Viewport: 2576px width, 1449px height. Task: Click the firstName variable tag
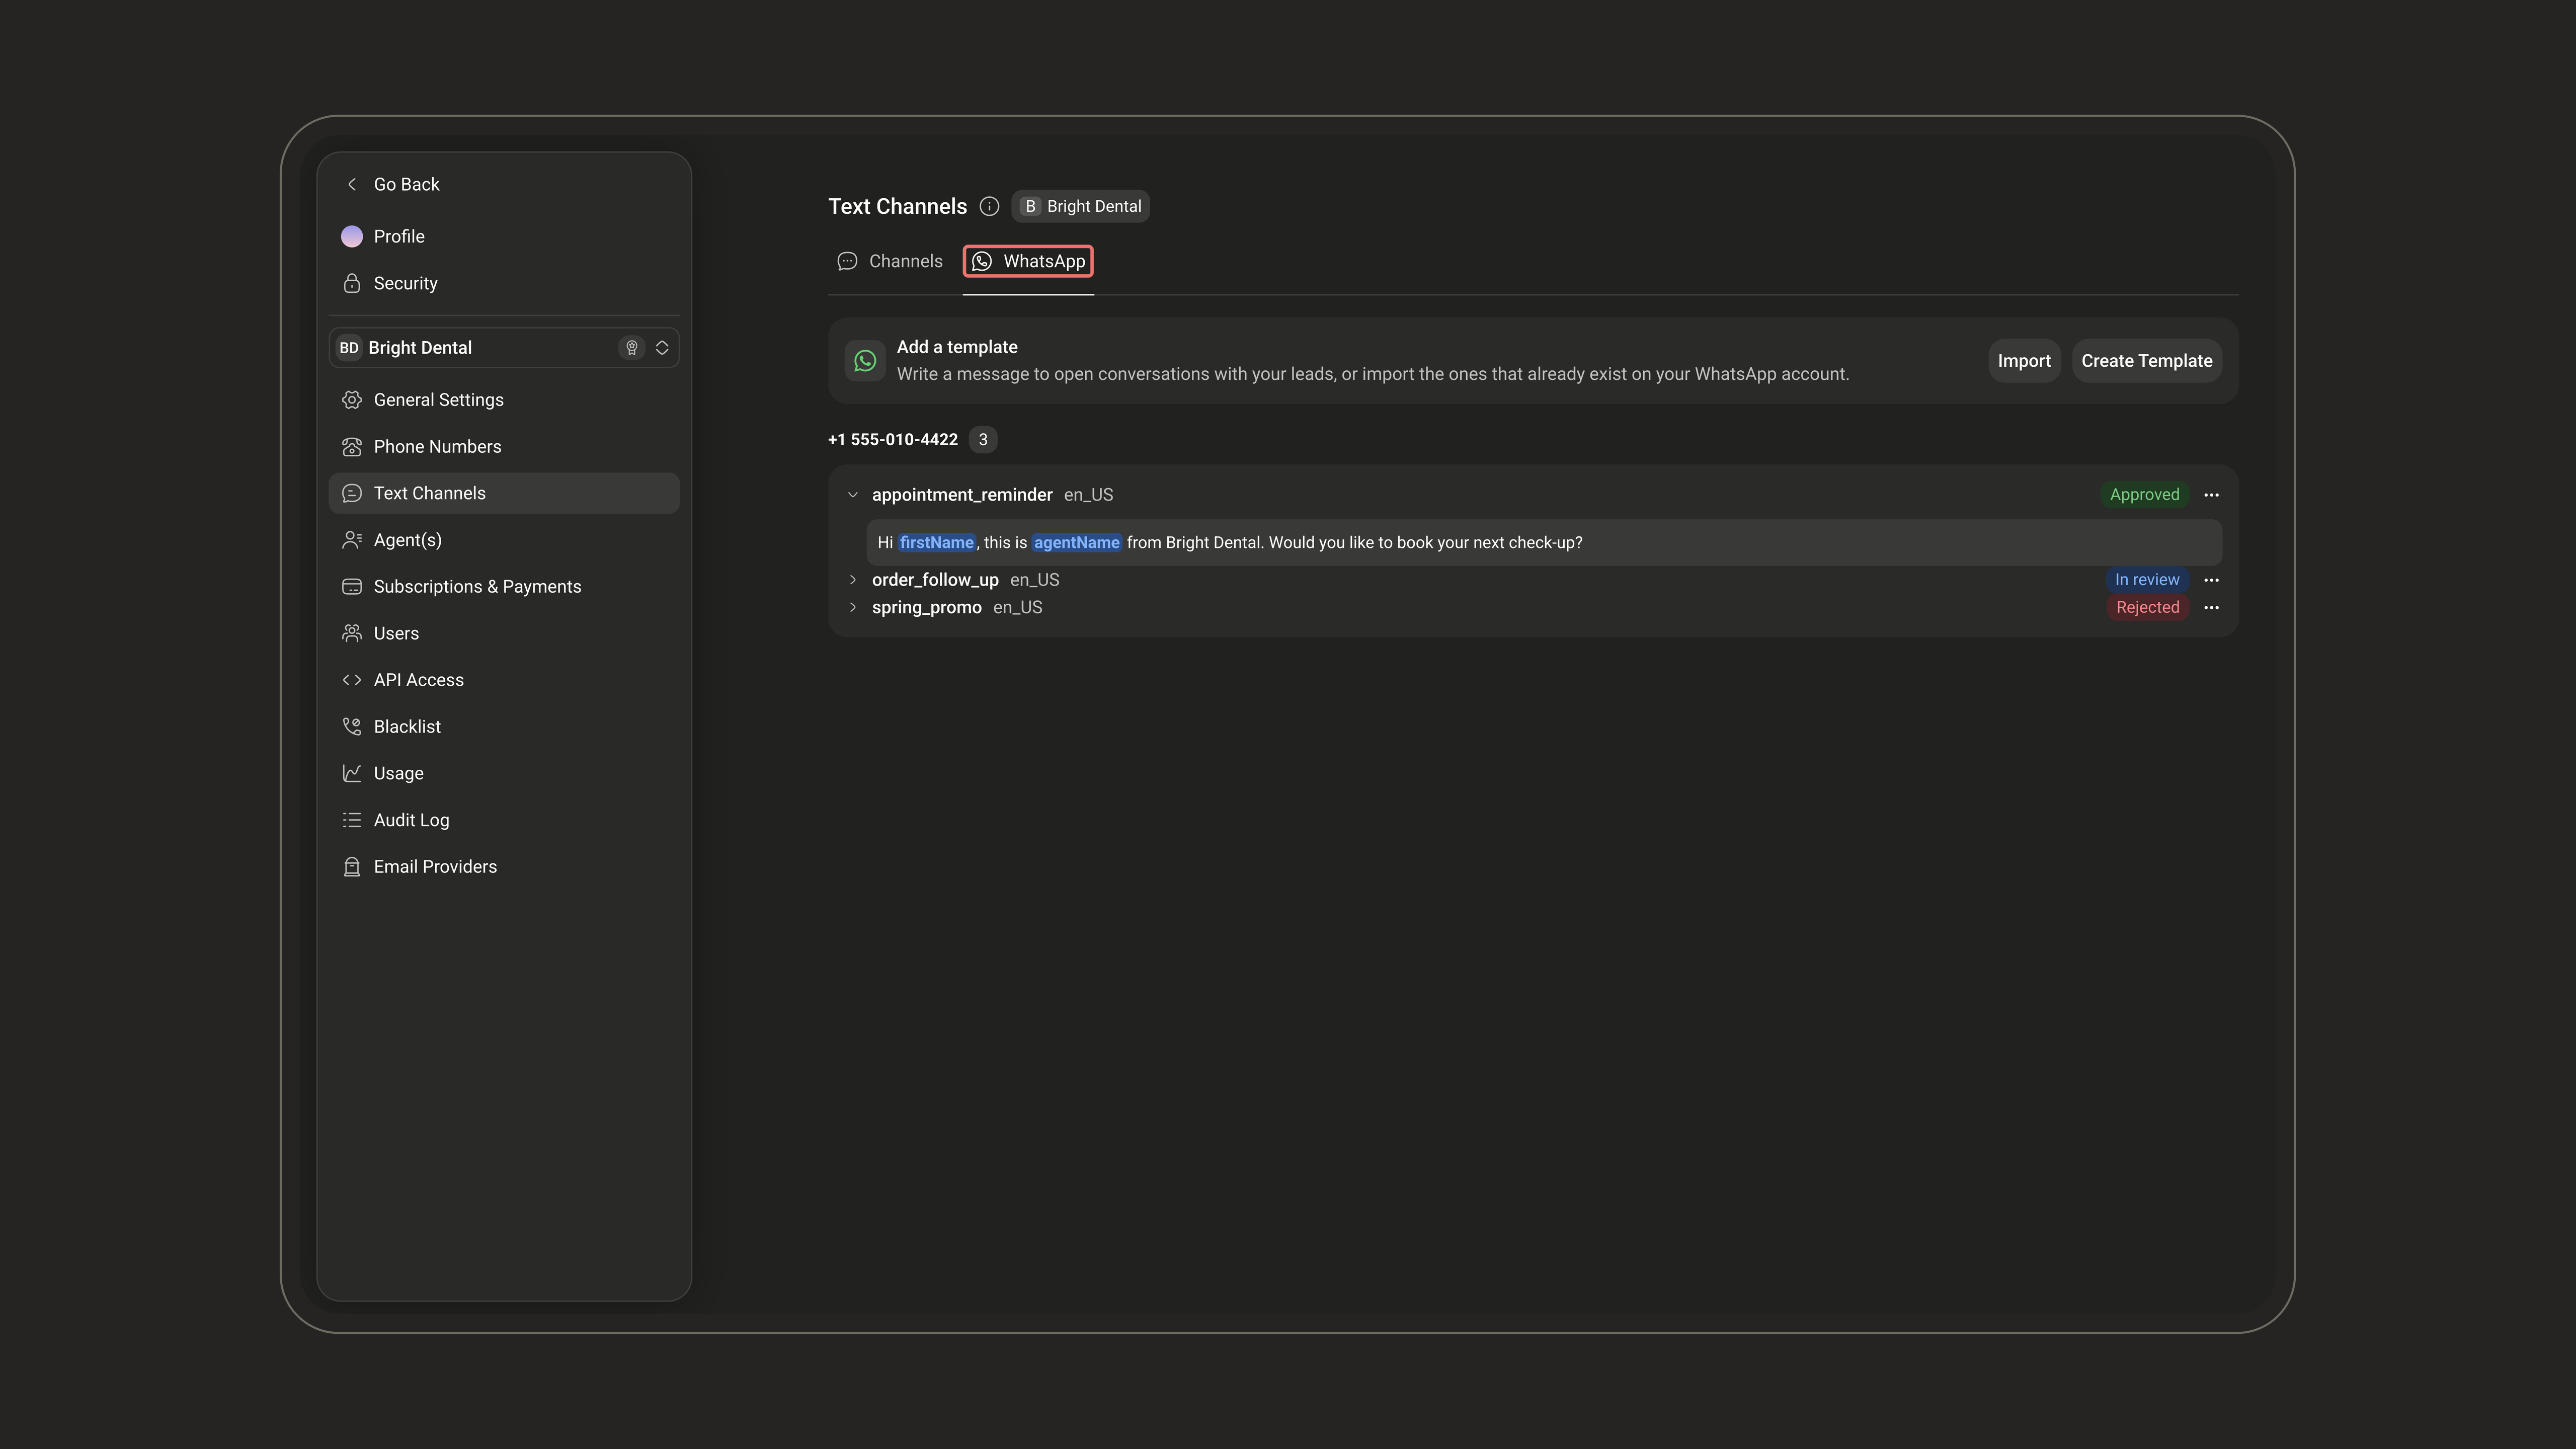(x=936, y=543)
